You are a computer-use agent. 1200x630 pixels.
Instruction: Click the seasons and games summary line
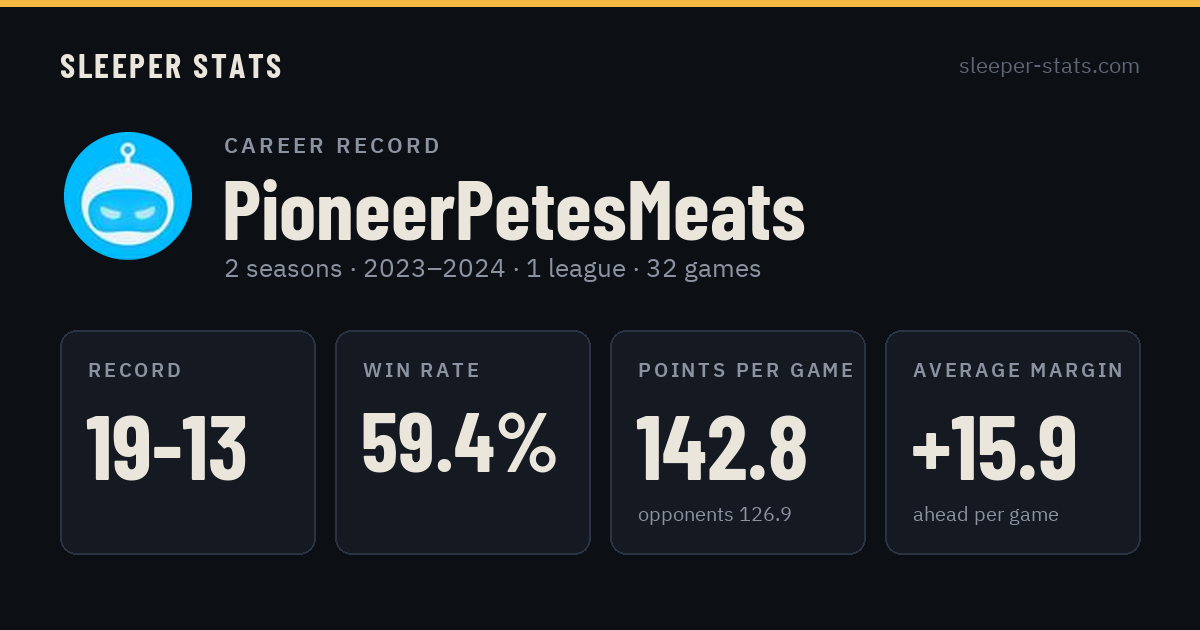tap(492, 269)
